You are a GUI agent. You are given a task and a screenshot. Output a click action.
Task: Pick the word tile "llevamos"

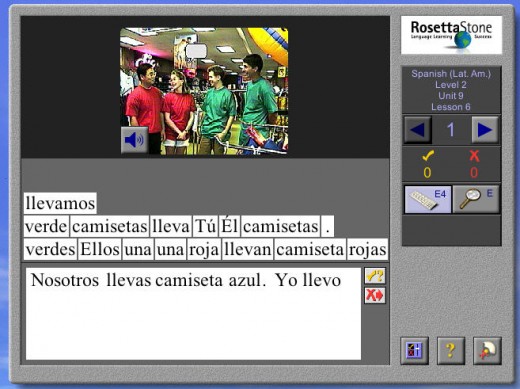tap(60, 203)
